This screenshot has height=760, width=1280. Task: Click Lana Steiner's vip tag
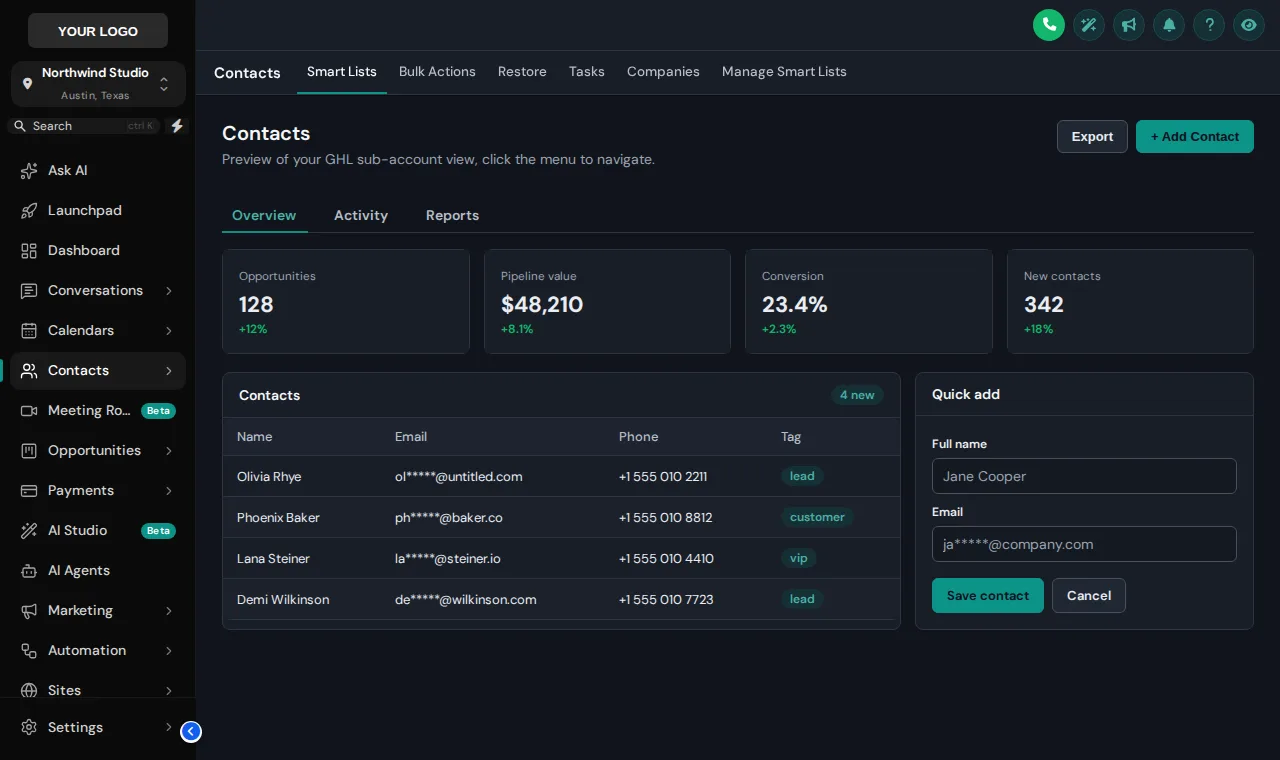(798, 559)
